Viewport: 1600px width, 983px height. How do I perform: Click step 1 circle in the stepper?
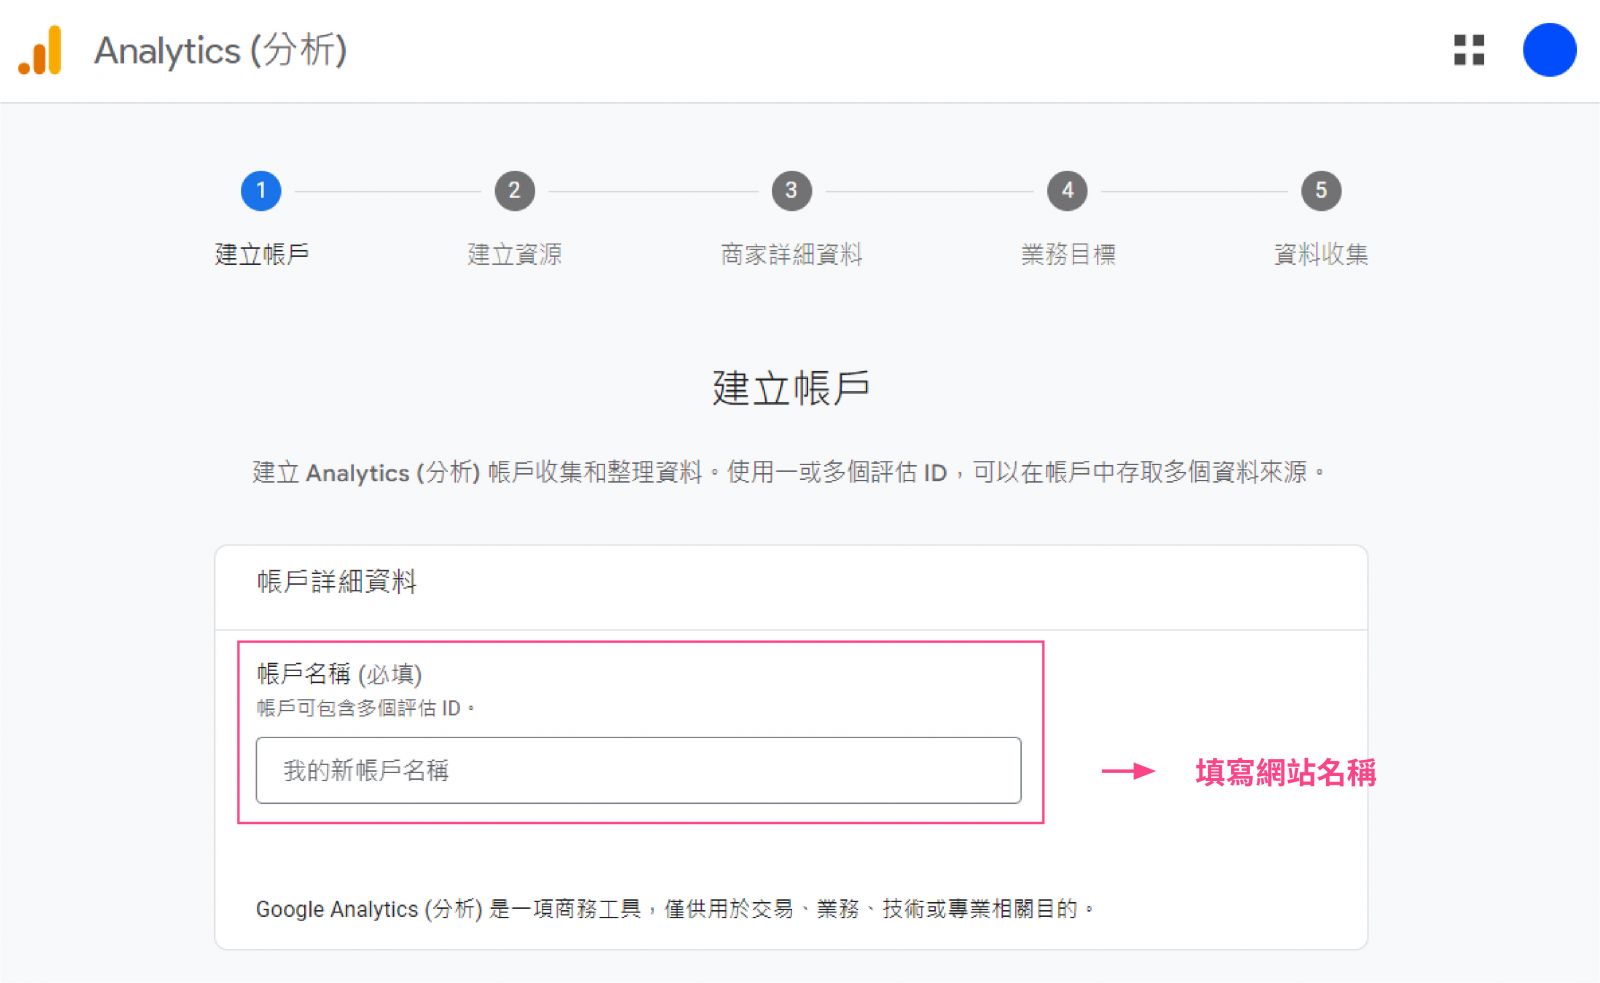(261, 191)
